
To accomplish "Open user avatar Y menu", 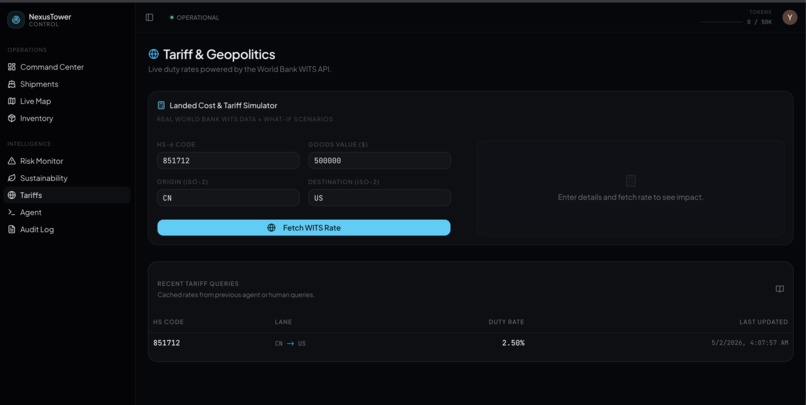I will coord(790,17).
